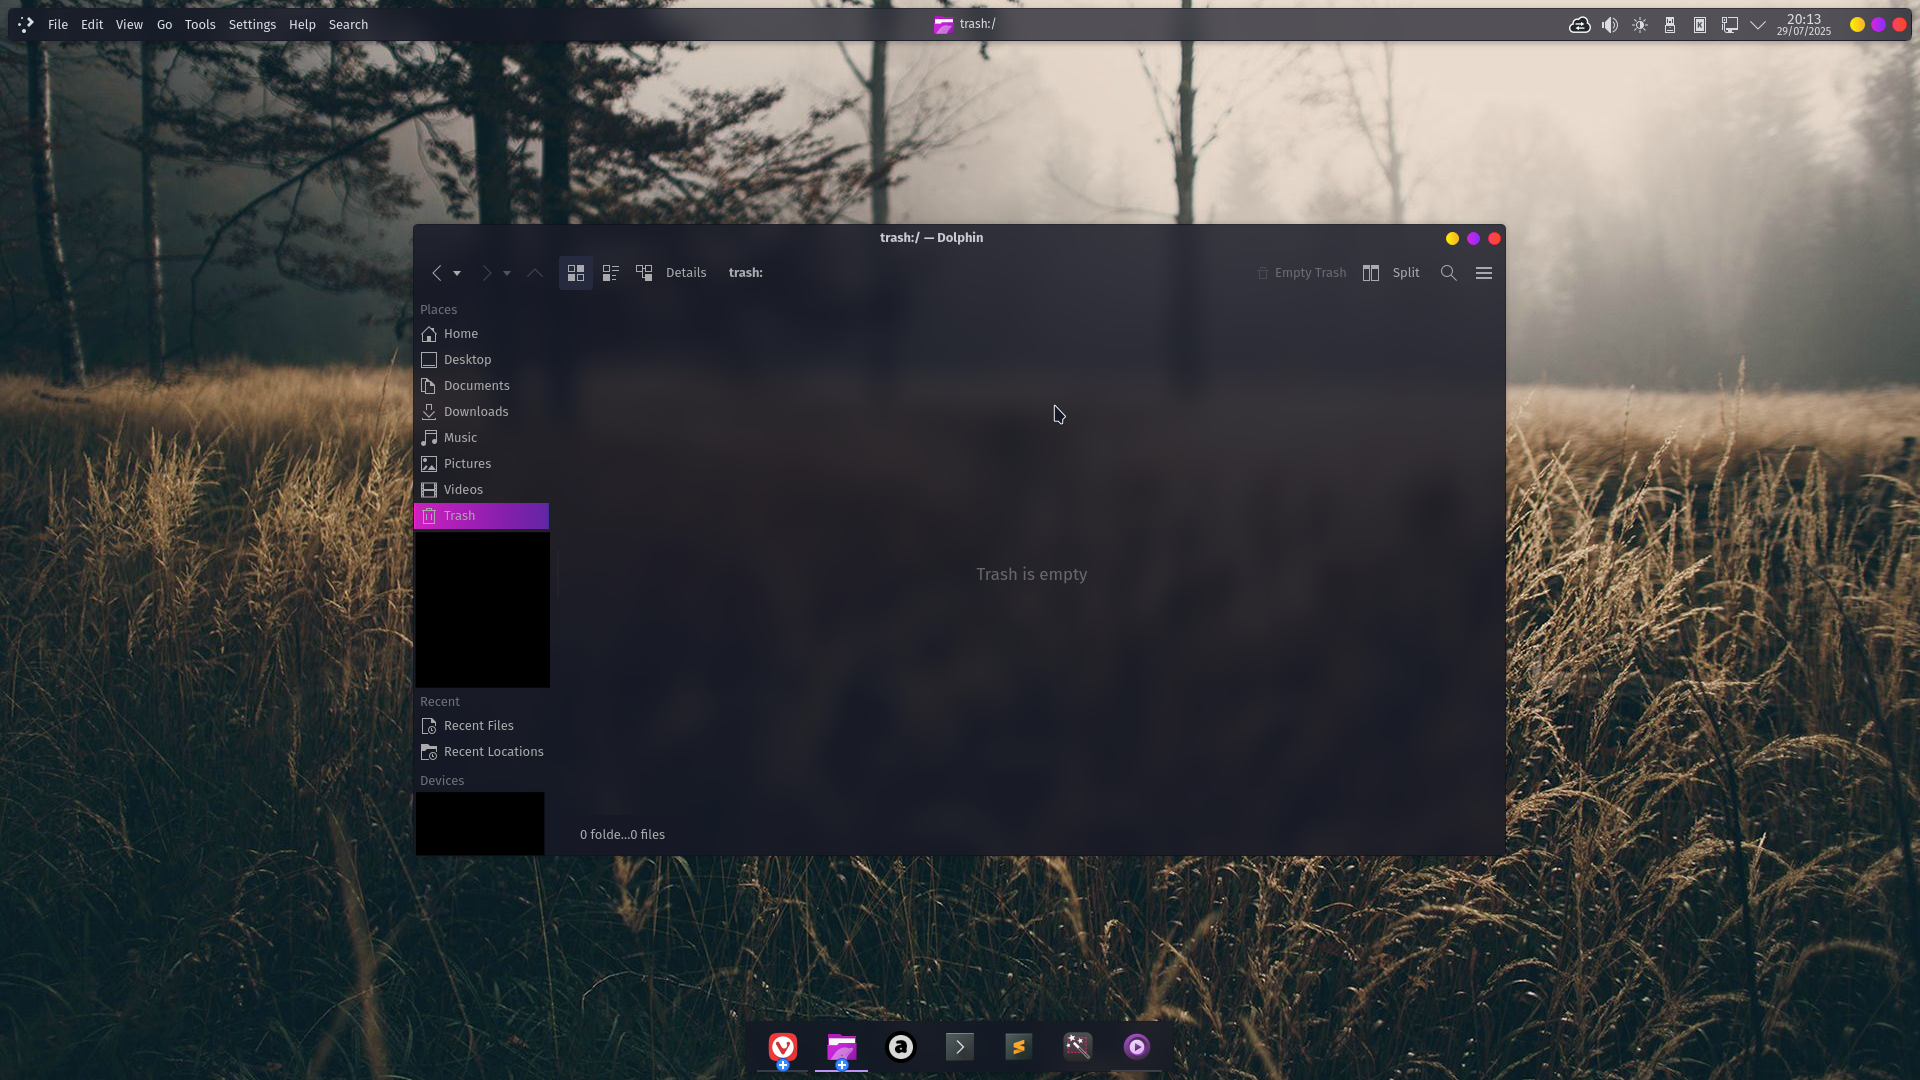Toggle the Split view icon
Screen dimensions: 1920x1080
click(1371, 273)
